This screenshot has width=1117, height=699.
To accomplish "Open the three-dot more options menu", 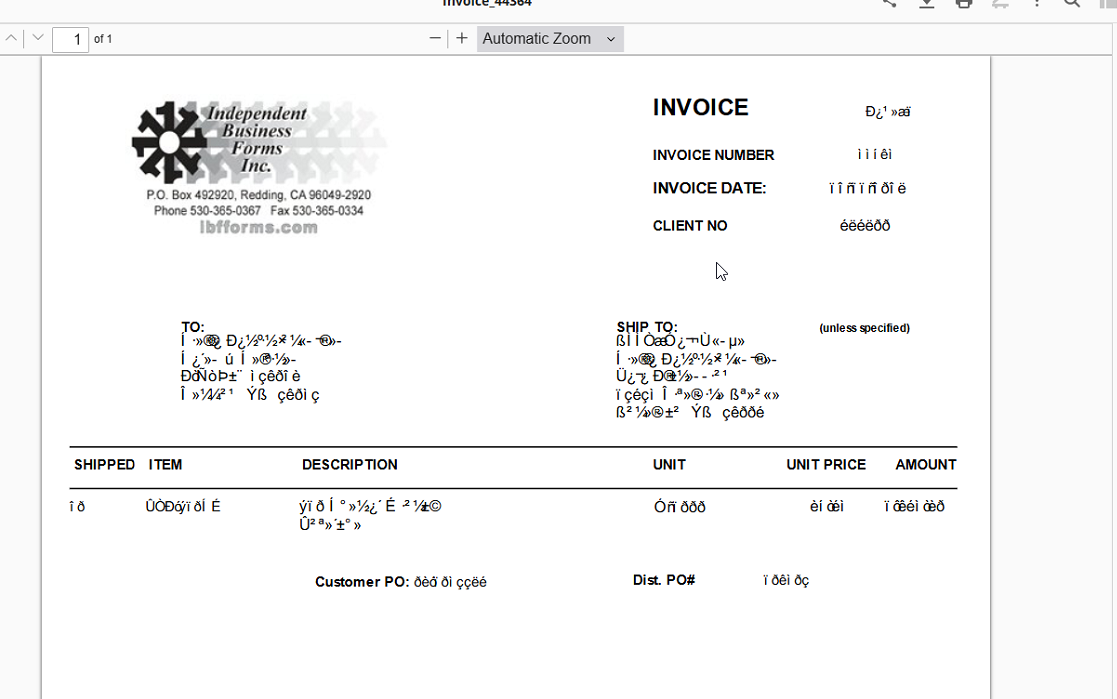I will coord(1037,4).
